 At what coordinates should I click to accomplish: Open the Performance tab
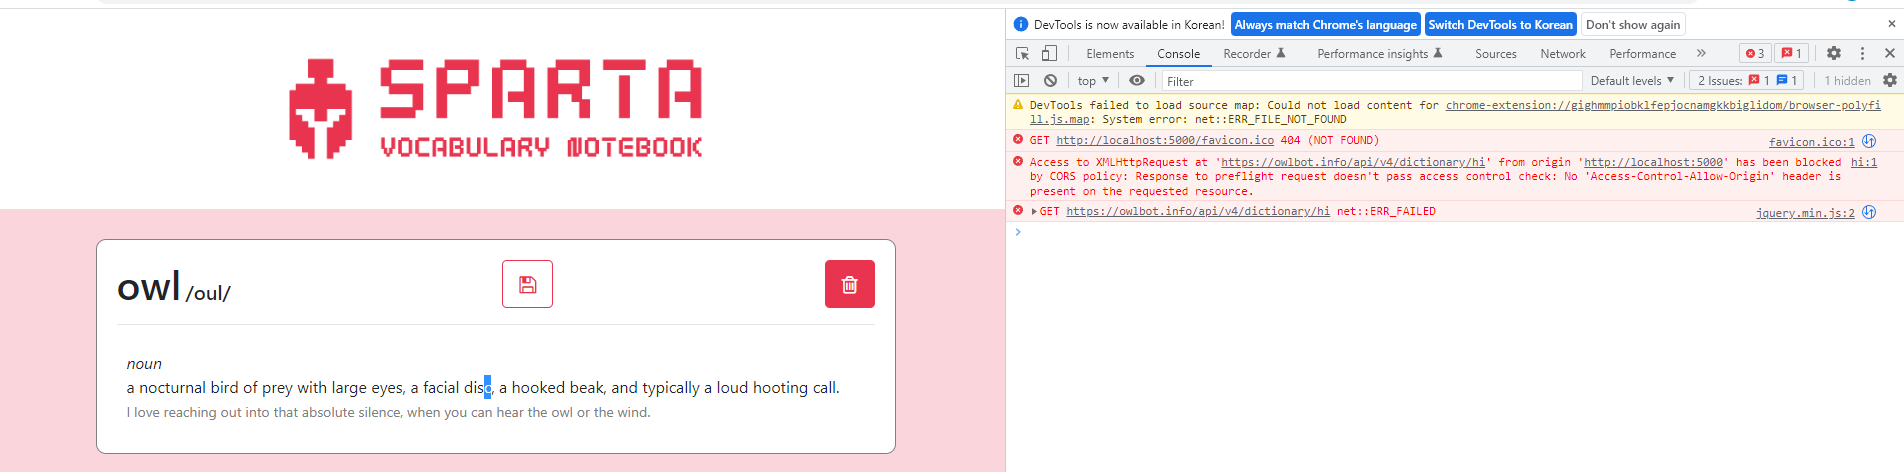[1642, 54]
